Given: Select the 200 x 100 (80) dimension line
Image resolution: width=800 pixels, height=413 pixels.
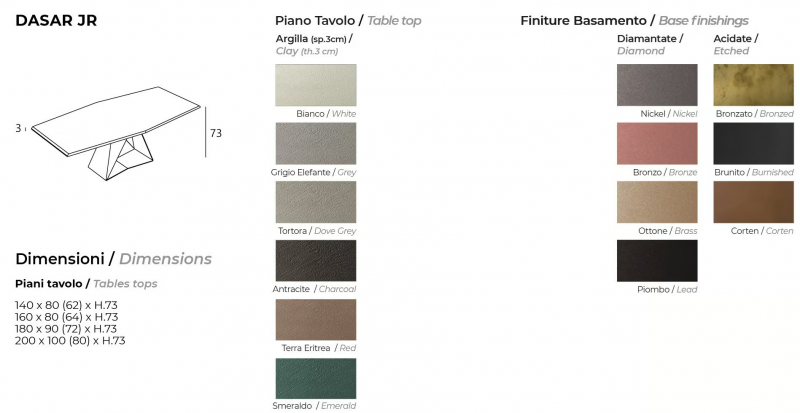Looking at the screenshot, I should pyautogui.click(x=70, y=341).
